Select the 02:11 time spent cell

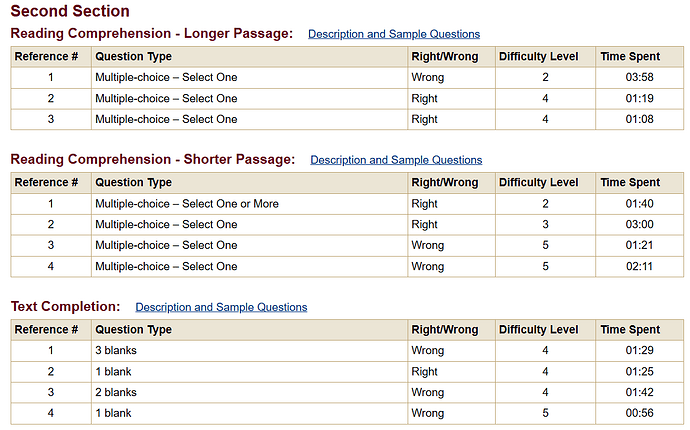[639, 266]
